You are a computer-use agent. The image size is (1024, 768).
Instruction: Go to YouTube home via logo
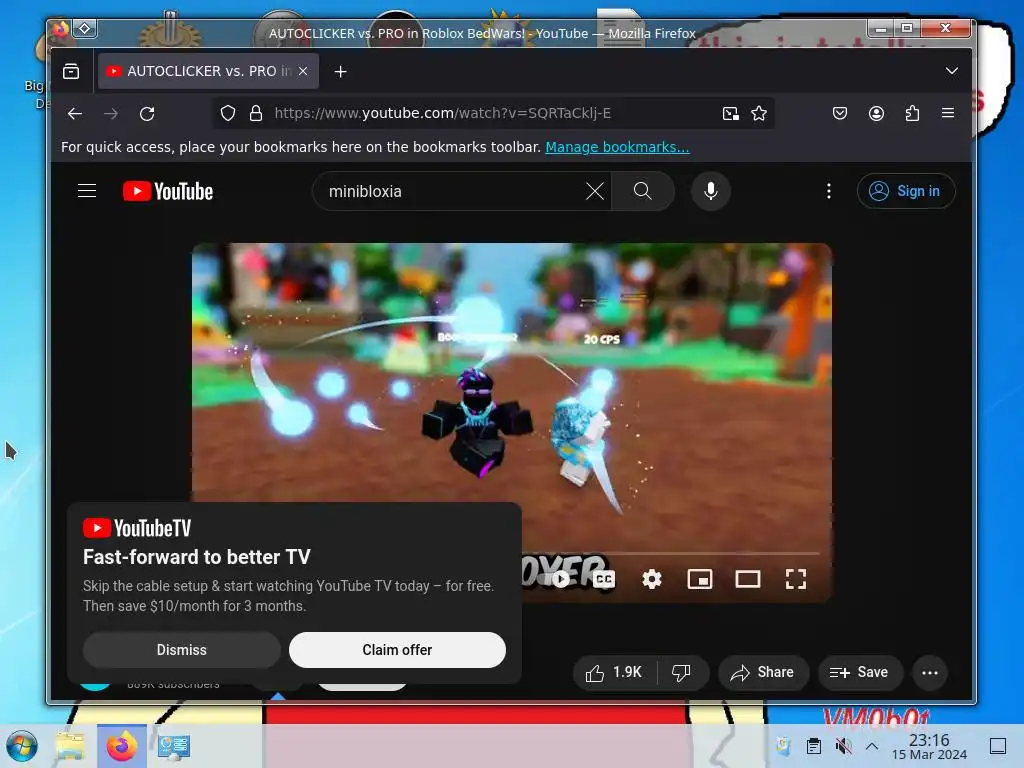tap(168, 191)
